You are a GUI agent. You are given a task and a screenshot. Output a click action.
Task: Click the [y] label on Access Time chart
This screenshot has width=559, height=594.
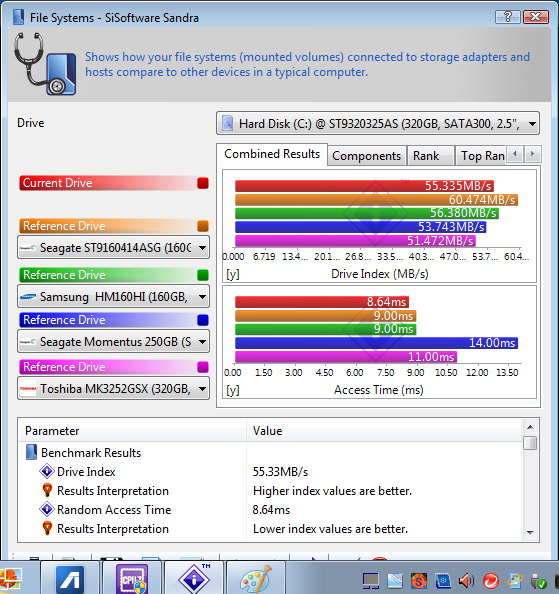click(233, 390)
